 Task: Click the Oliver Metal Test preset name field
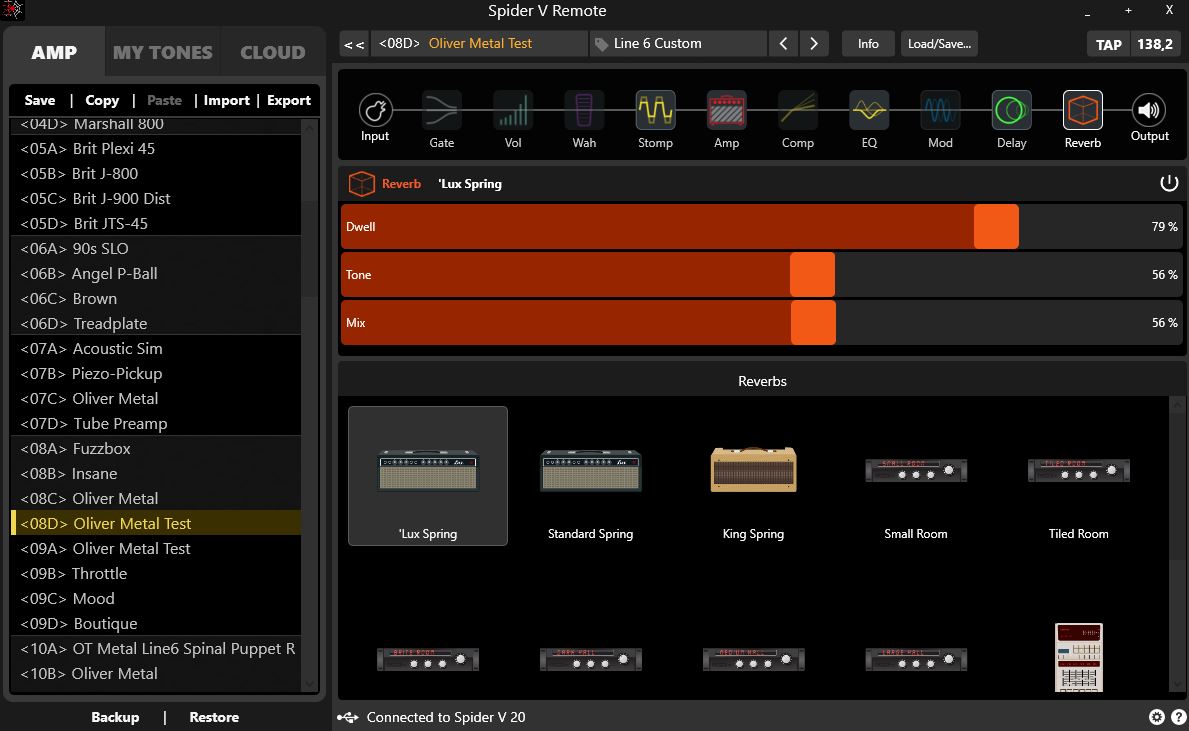[x=481, y=44]
